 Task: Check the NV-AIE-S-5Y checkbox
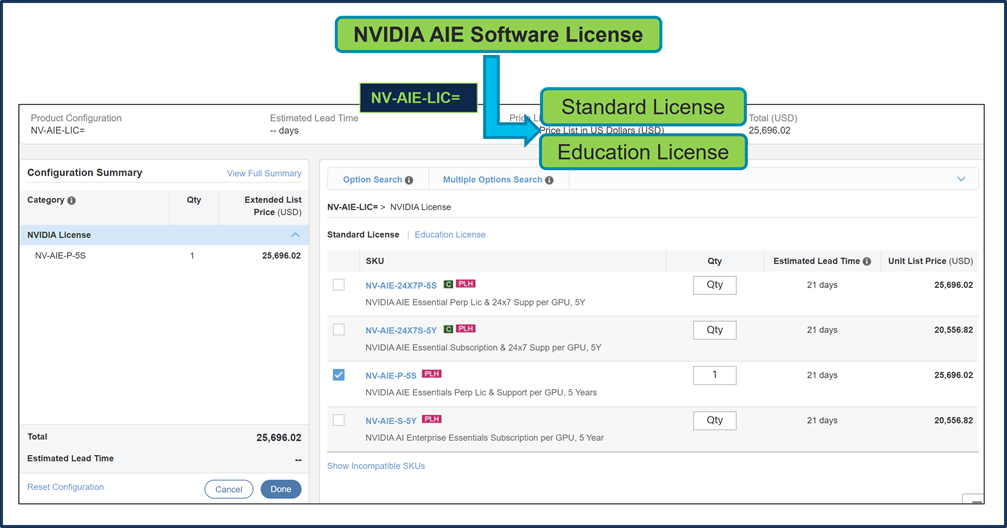(x=338, y=420)
